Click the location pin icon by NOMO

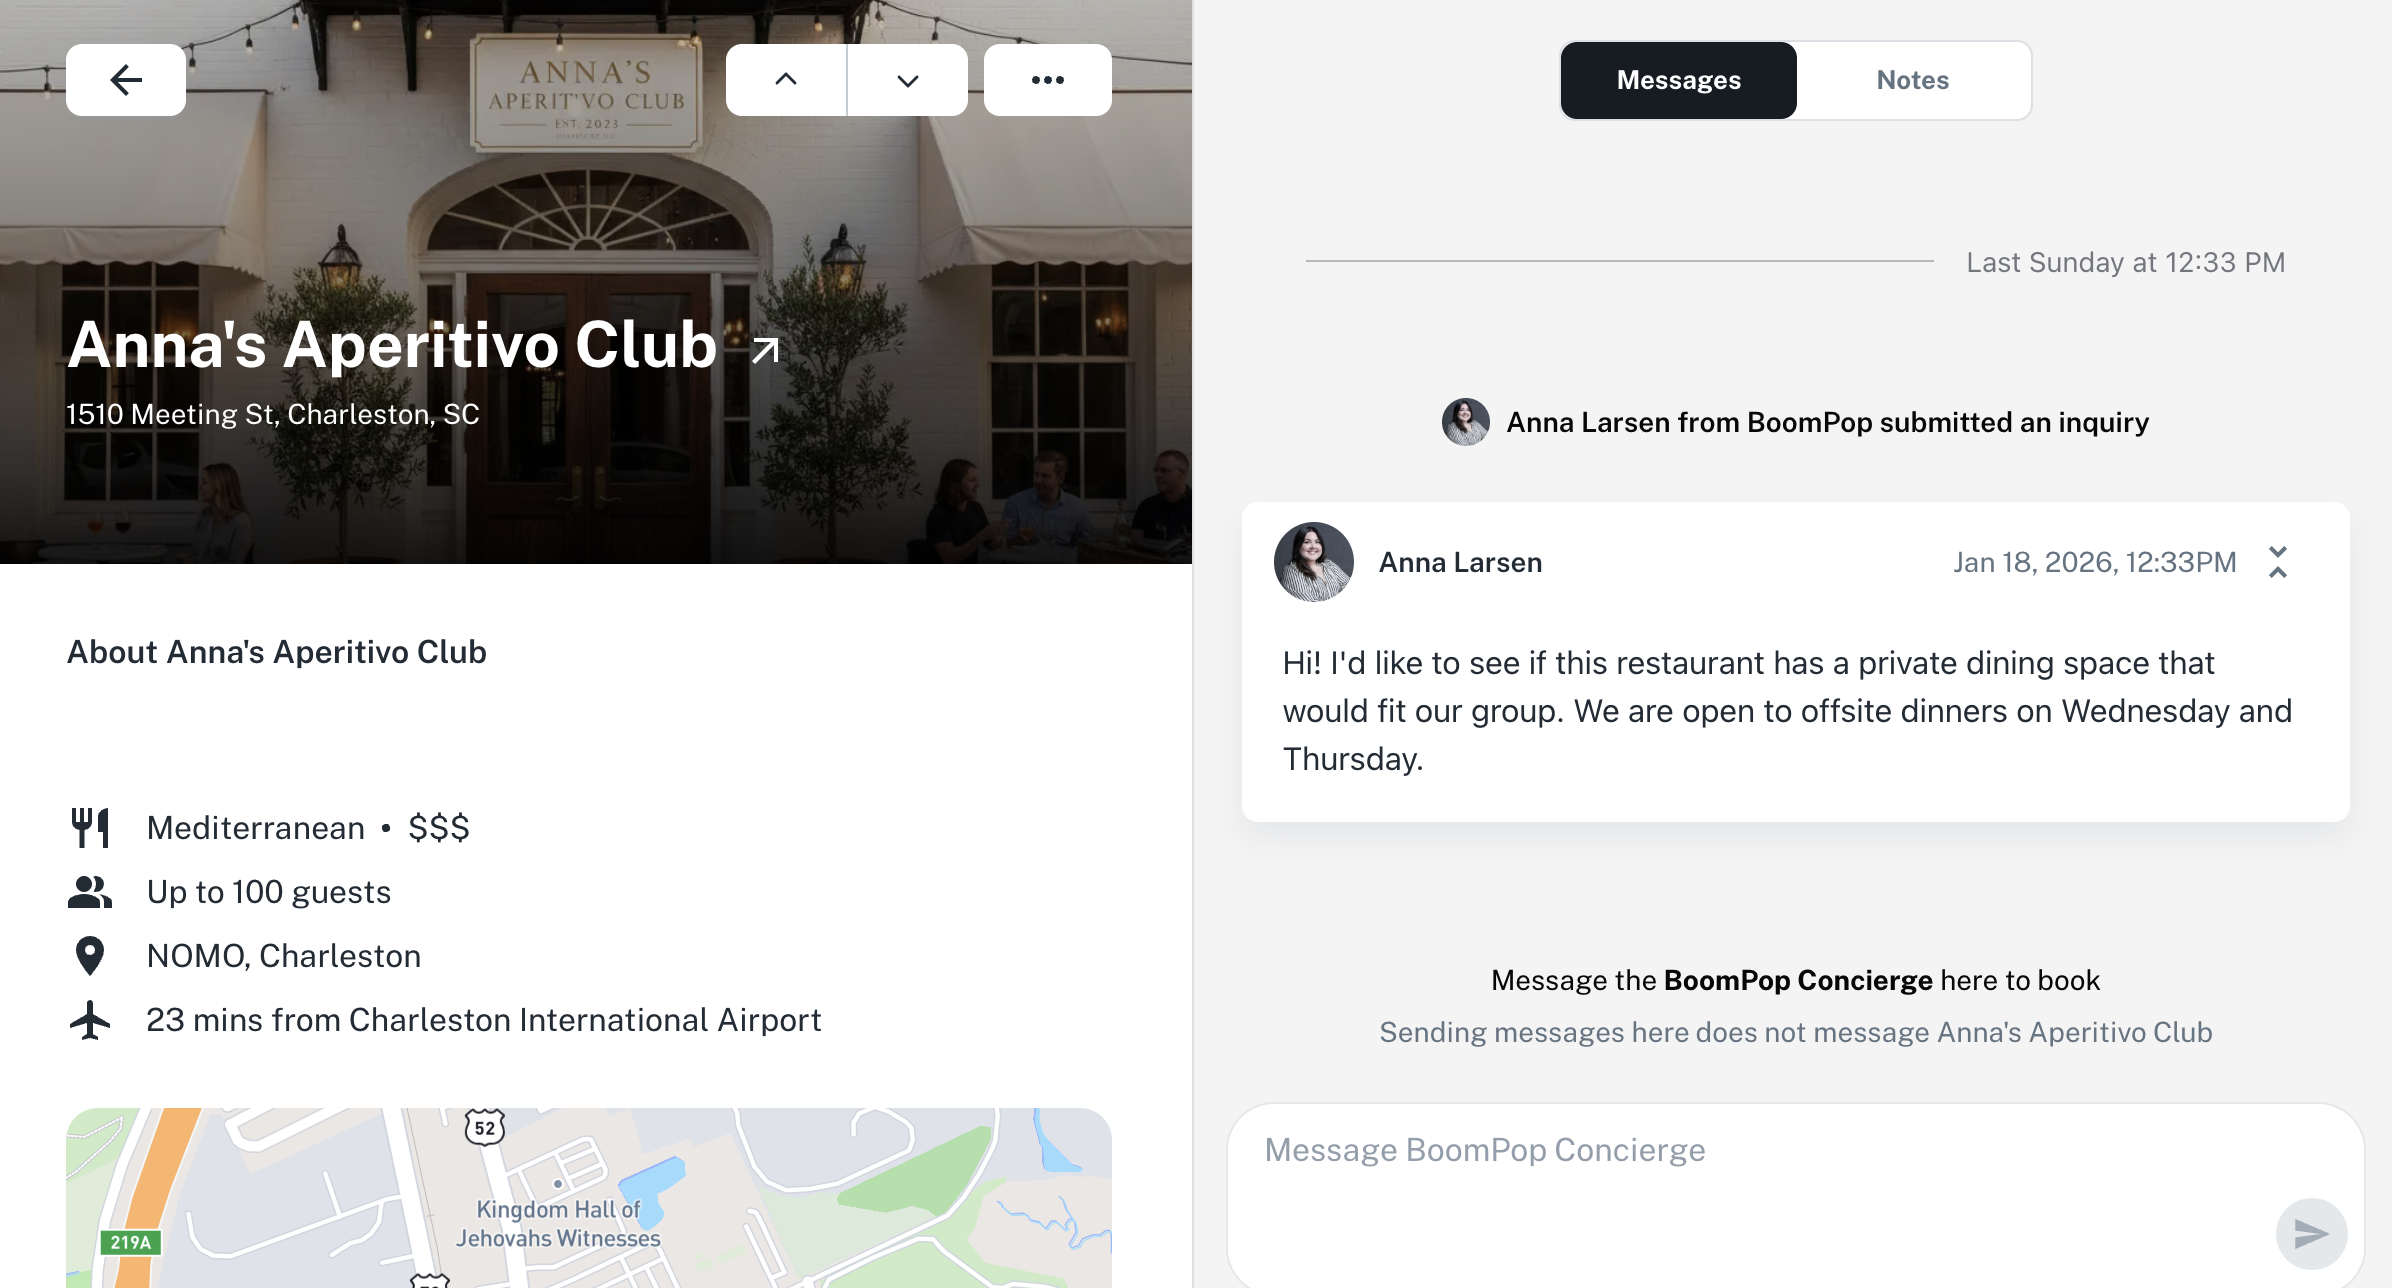[90, 956]
